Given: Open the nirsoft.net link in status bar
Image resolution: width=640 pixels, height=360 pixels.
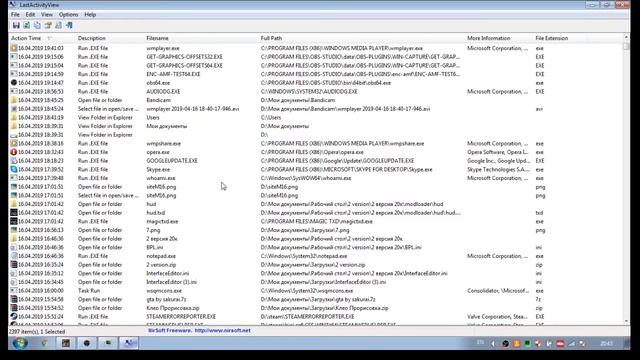Looking at the screenshot, I should [222, 331].
